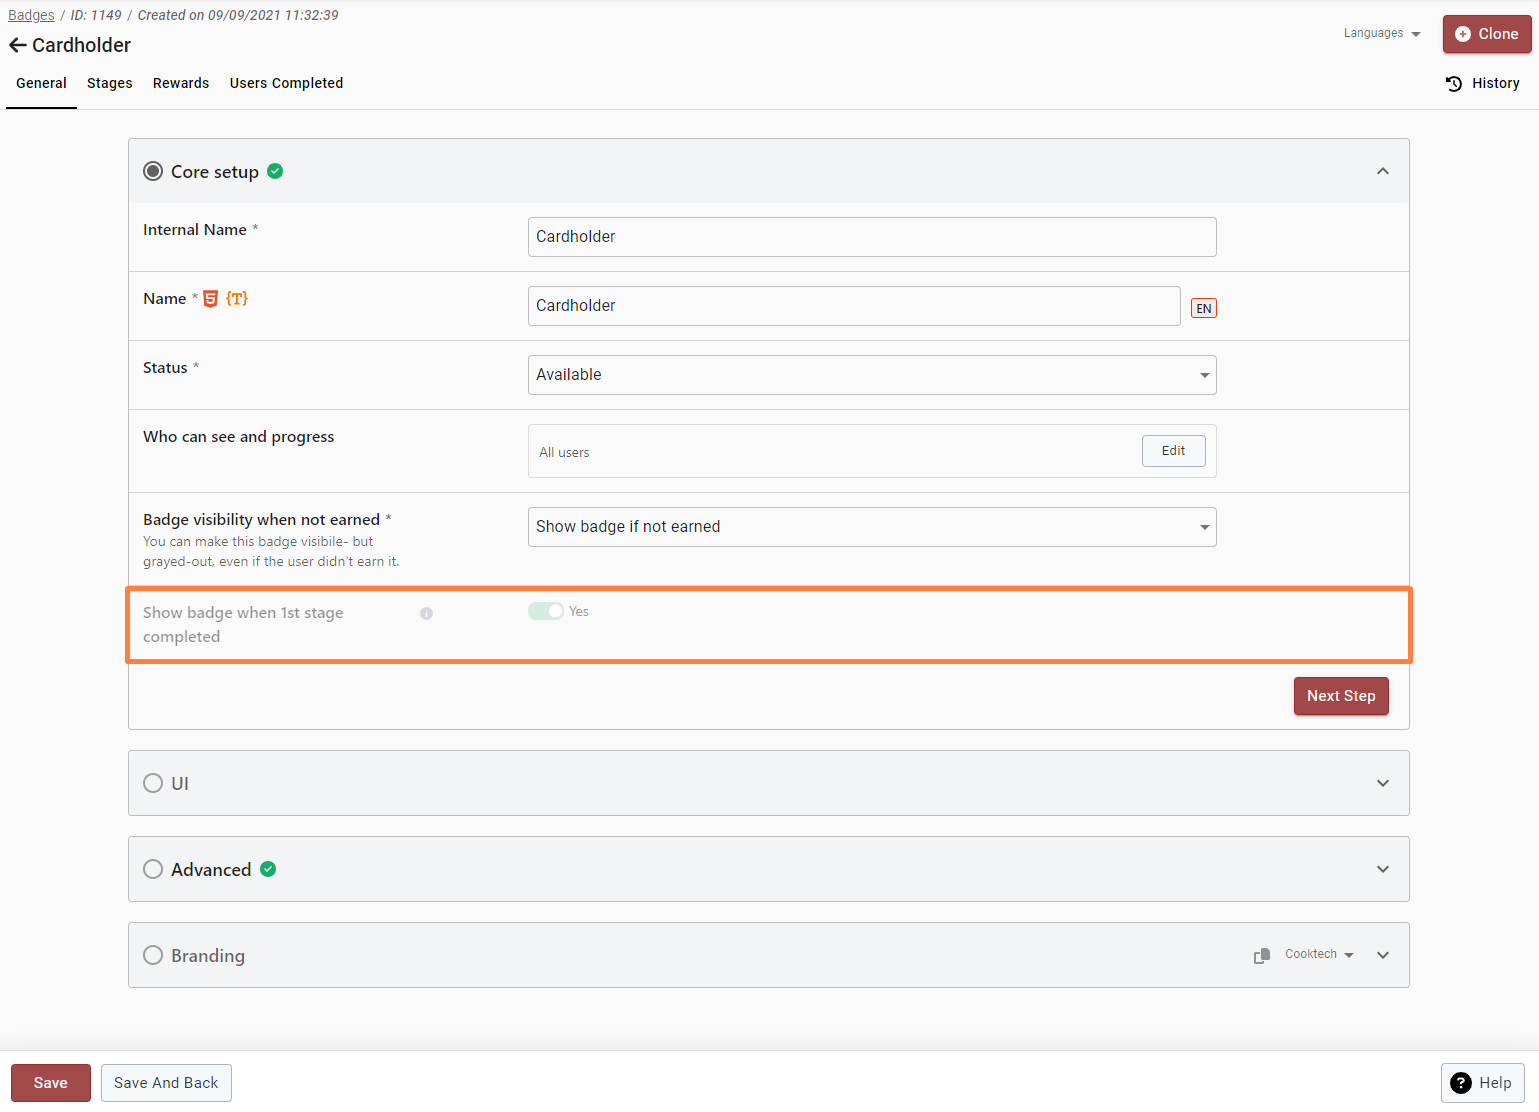Select the Advanced section radio button
This screenshot has height=1112, width=1539.
[x=153, y=869]
